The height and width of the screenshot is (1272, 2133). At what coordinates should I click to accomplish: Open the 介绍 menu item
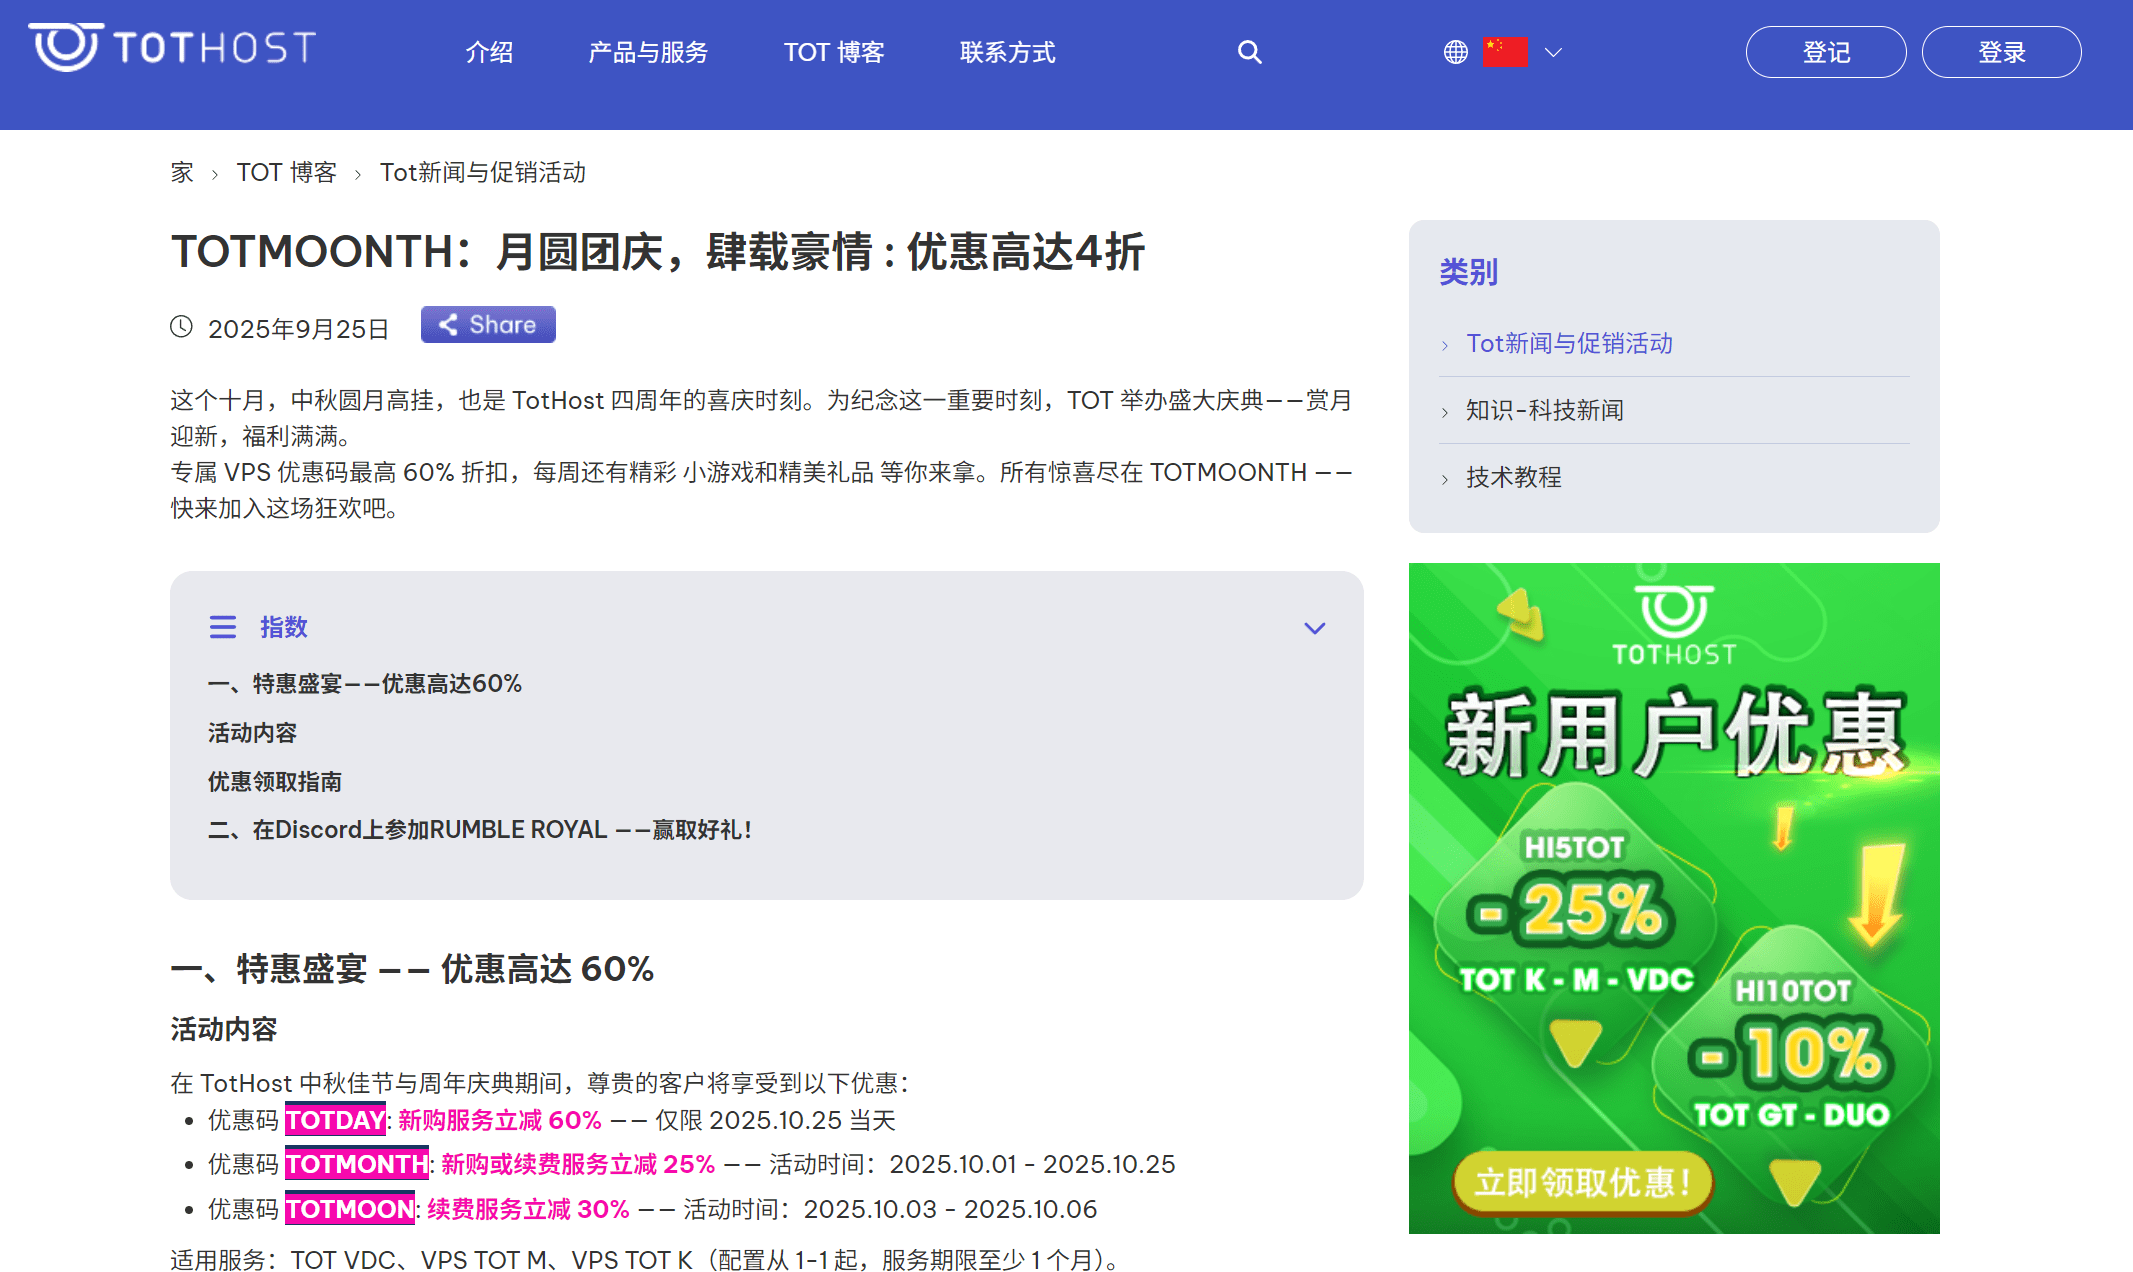pos(489,52)
